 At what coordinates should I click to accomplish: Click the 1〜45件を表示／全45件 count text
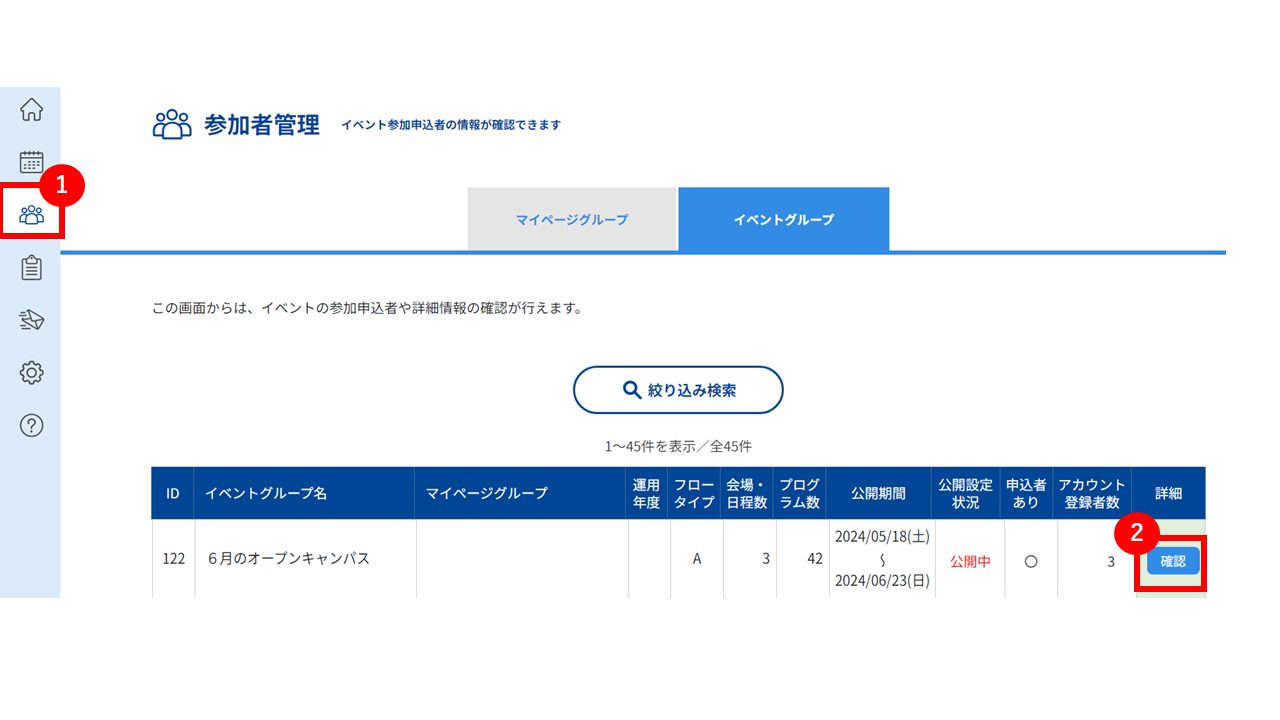(678, 446)
